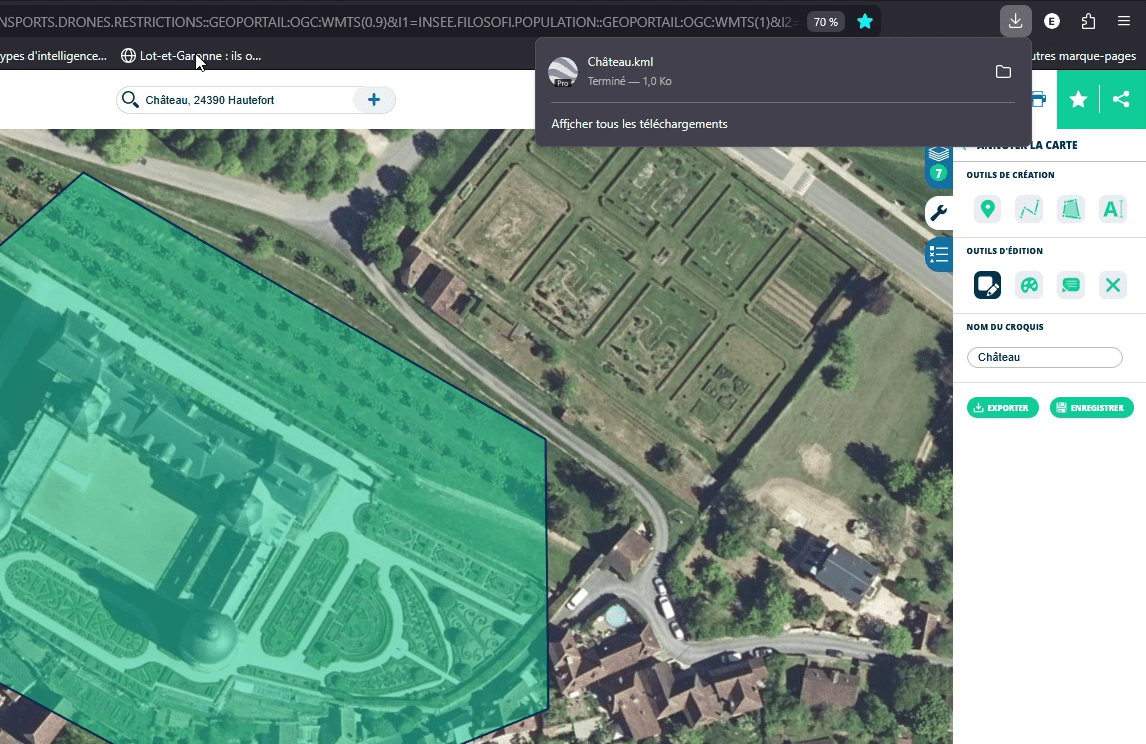Click the bookmark star in address bar

pos(865,22)
